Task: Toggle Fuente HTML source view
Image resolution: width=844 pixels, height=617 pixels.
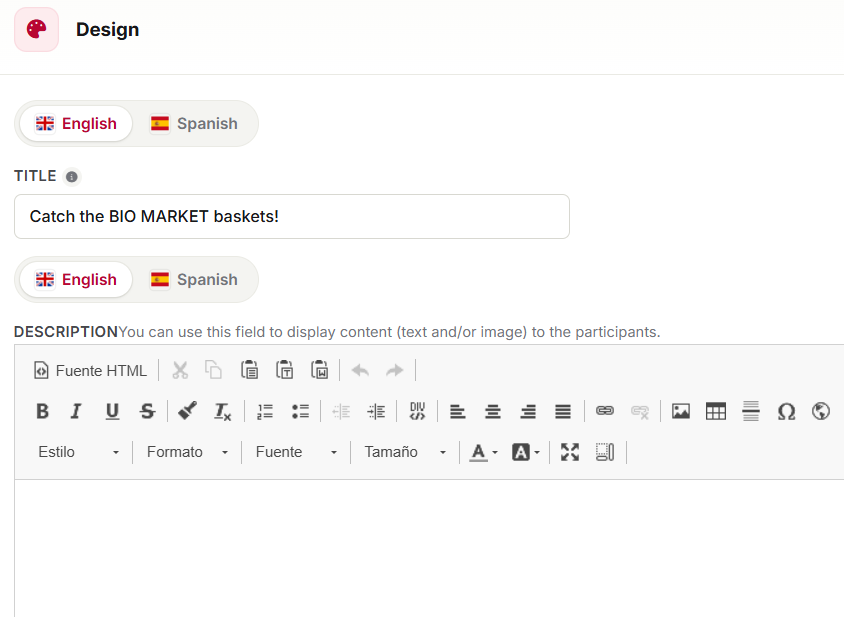Action: point(90,371)
